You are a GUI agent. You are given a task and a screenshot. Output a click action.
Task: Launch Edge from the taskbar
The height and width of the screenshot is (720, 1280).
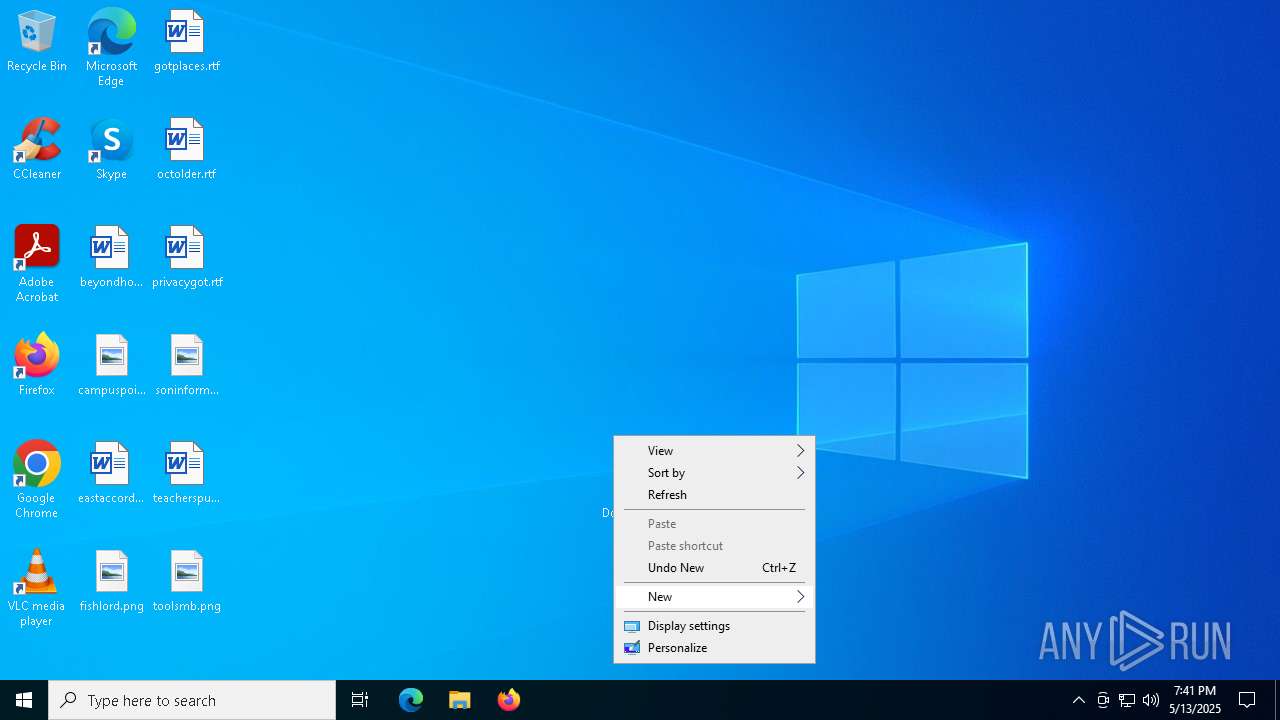point(411,700)
